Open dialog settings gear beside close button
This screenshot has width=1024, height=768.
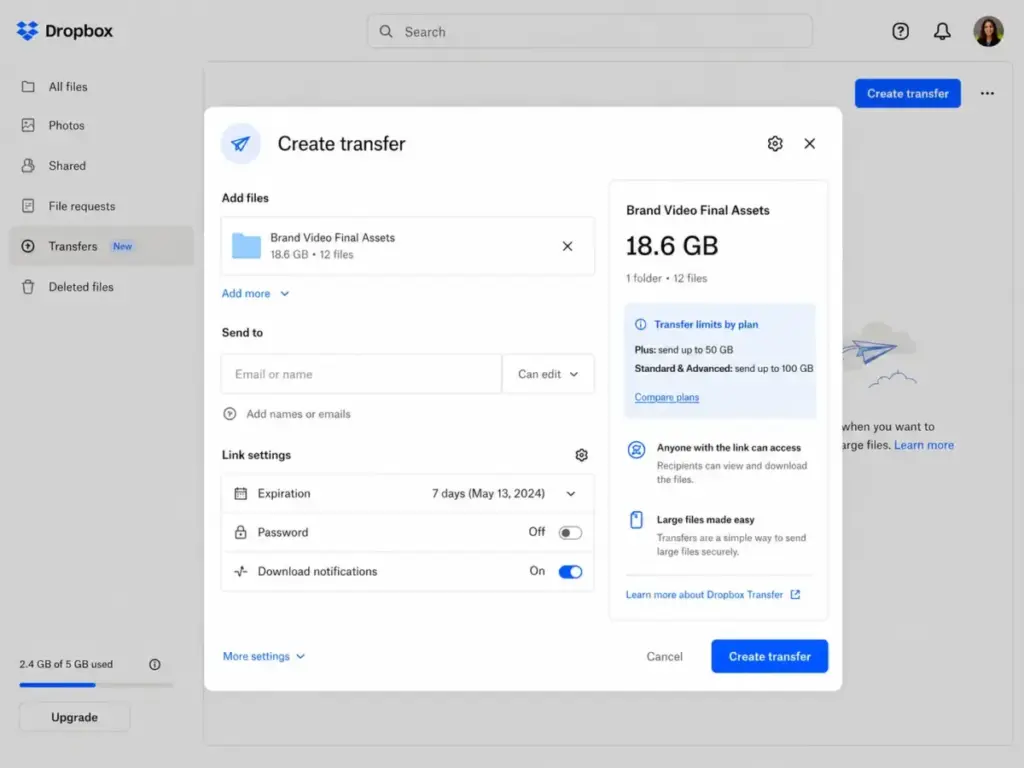tap(775, 143)
